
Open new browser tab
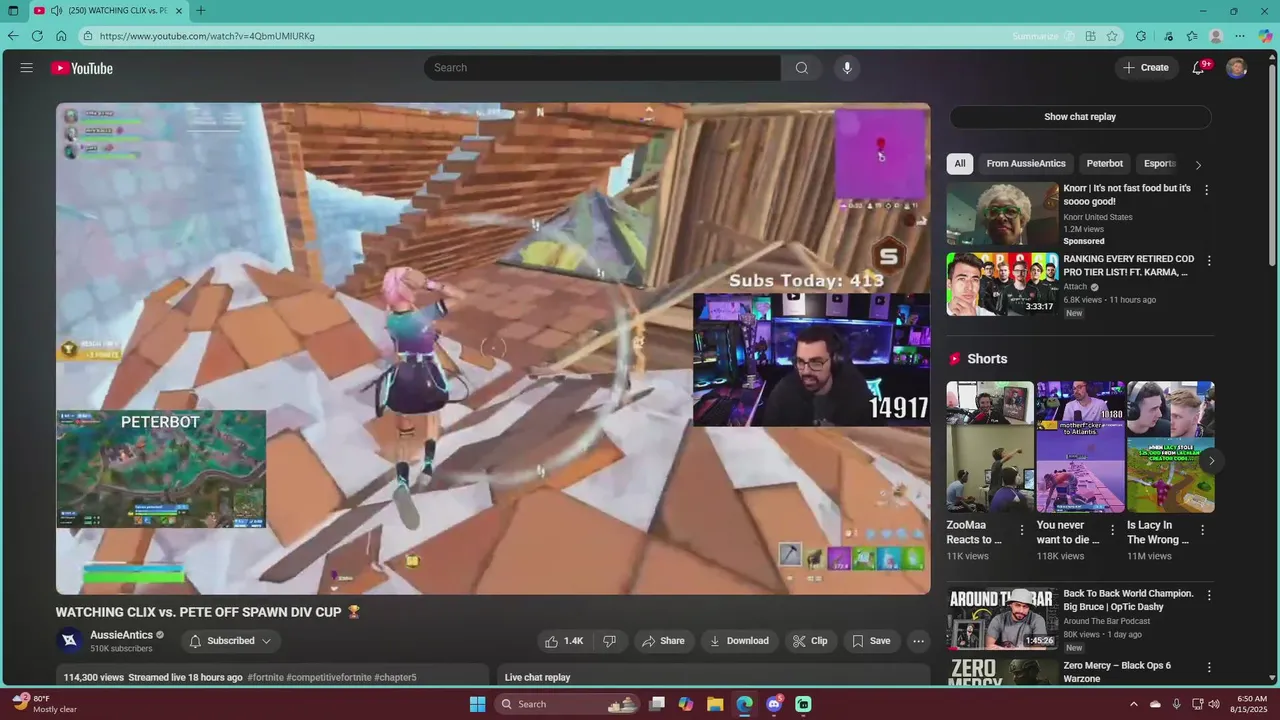coord(201,11)
